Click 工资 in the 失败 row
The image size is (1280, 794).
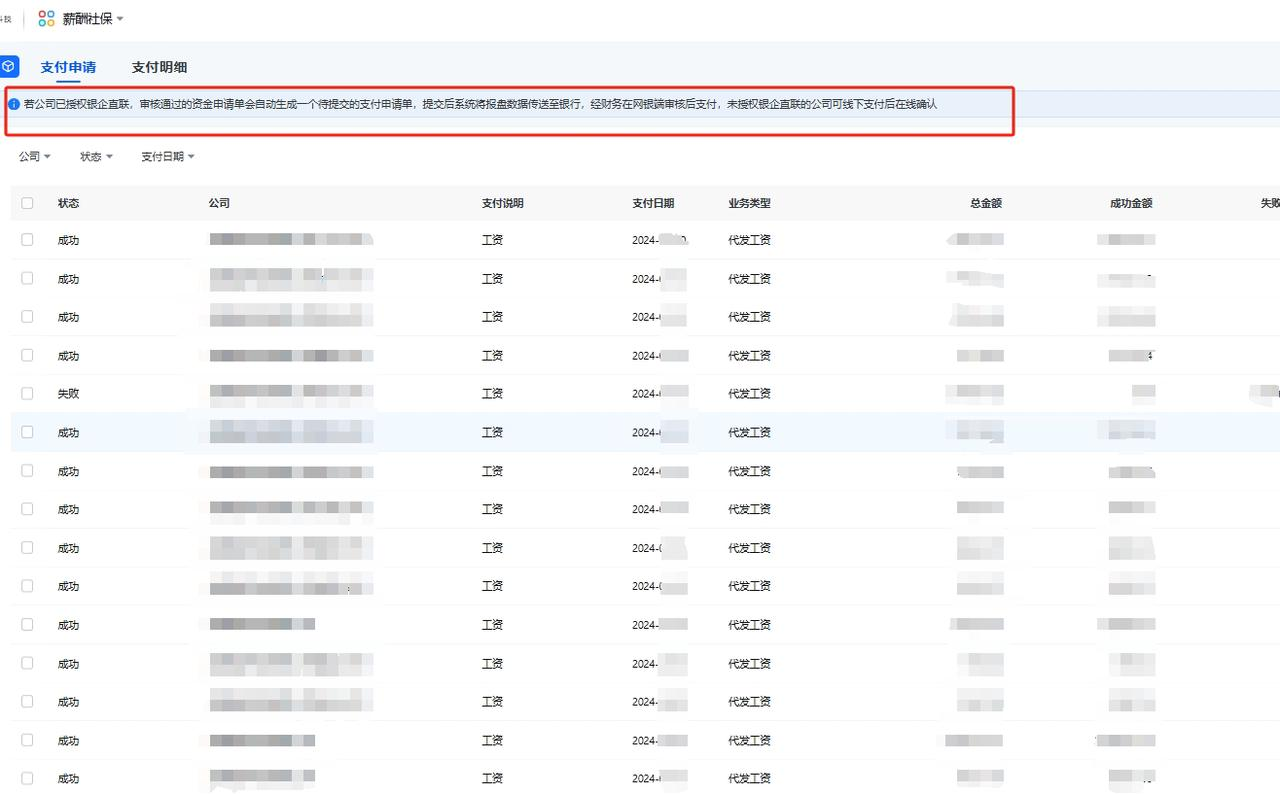[x=492, y=394]
